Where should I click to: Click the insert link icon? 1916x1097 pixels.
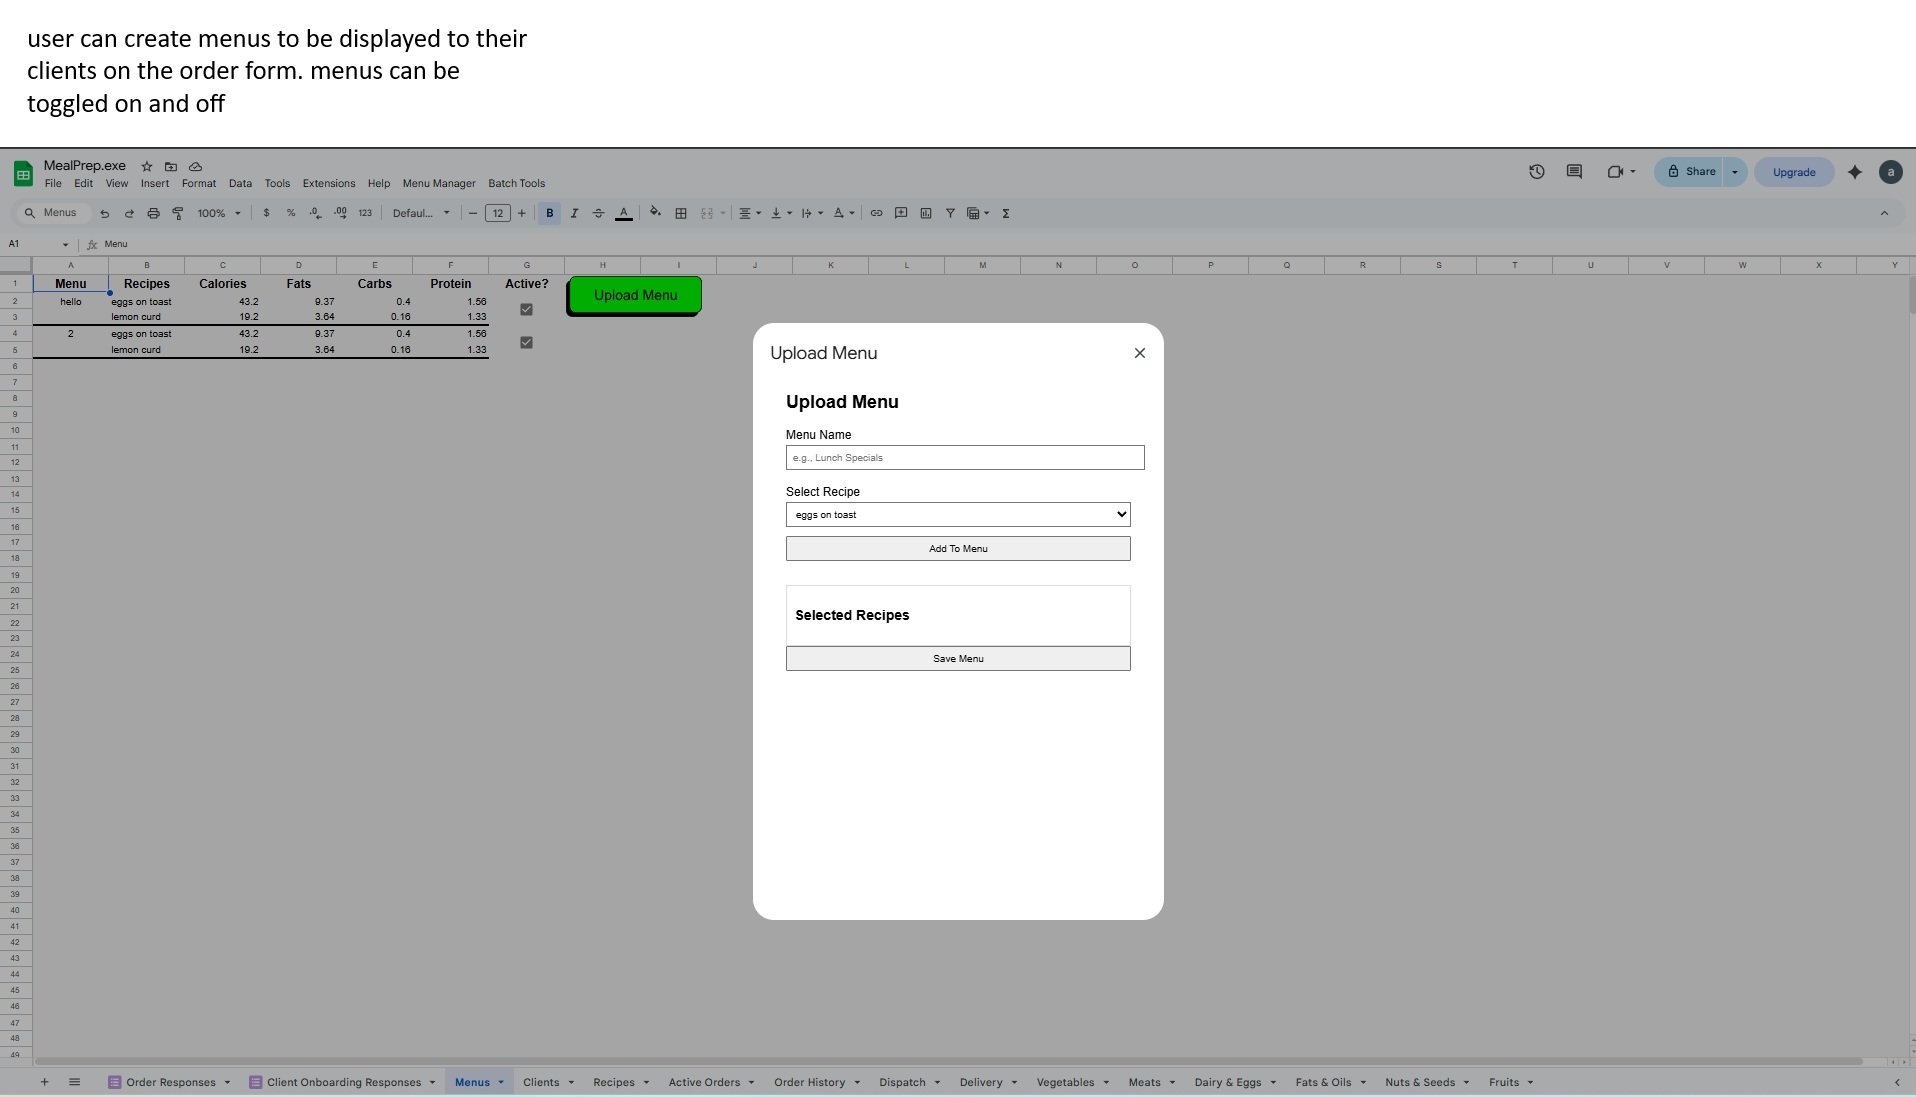[x=876, y=213]
